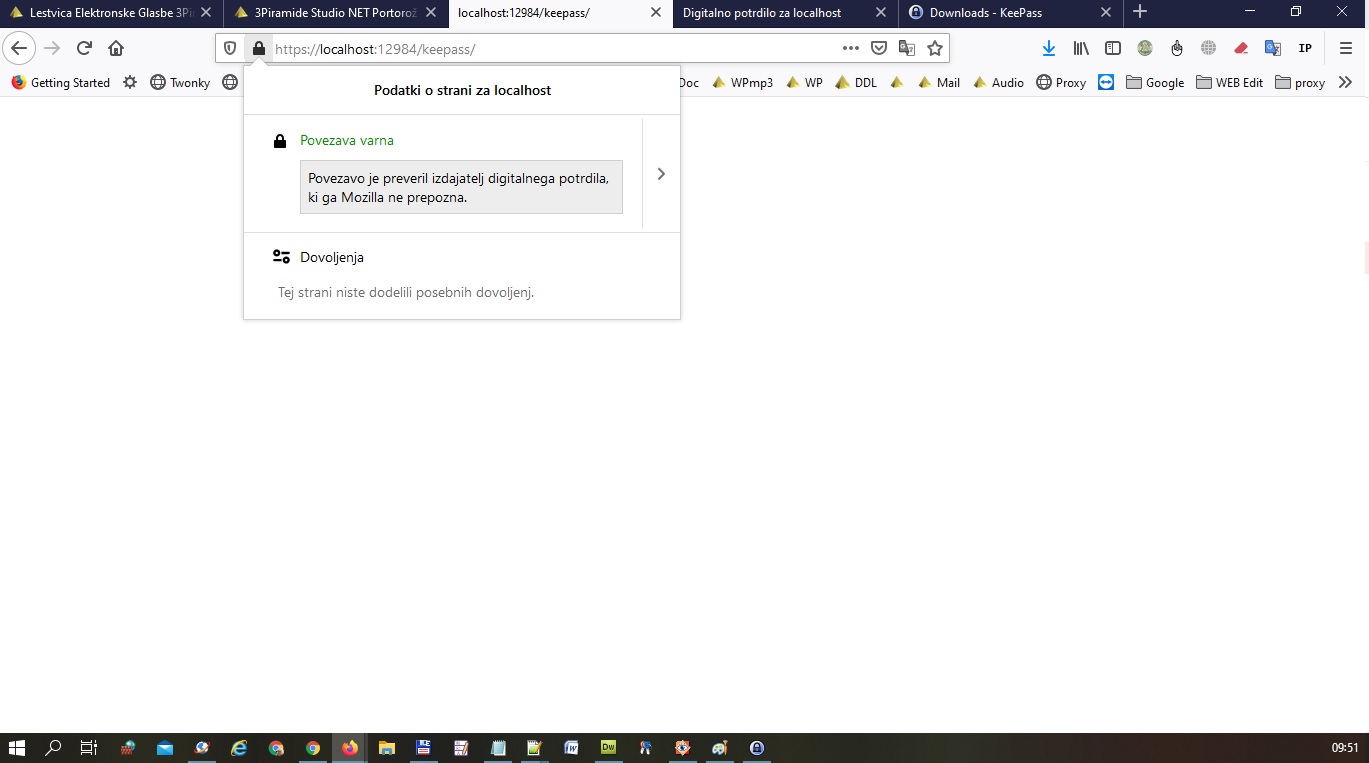The height and width of the screenshot is (763, 1369).
Task: Open the Firefox hamburger menu
Action: coord(1346,48)
